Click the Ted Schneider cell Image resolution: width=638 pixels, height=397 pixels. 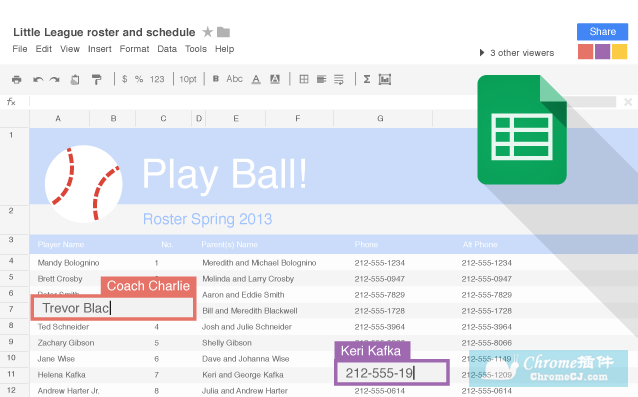(63, 327)
